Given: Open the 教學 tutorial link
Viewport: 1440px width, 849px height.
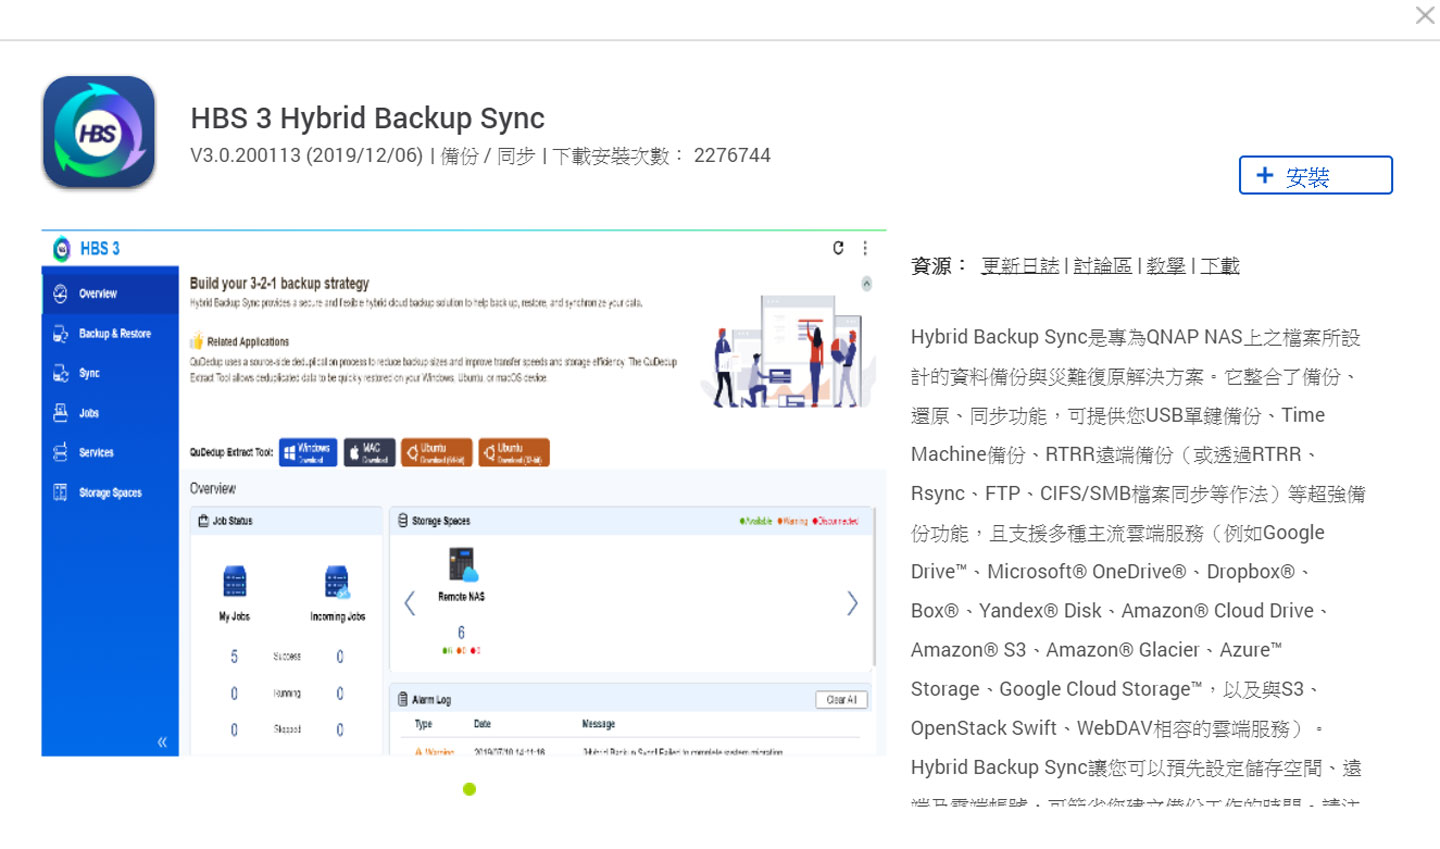Looking at the screenshot, I should (x=1166, y=265).
